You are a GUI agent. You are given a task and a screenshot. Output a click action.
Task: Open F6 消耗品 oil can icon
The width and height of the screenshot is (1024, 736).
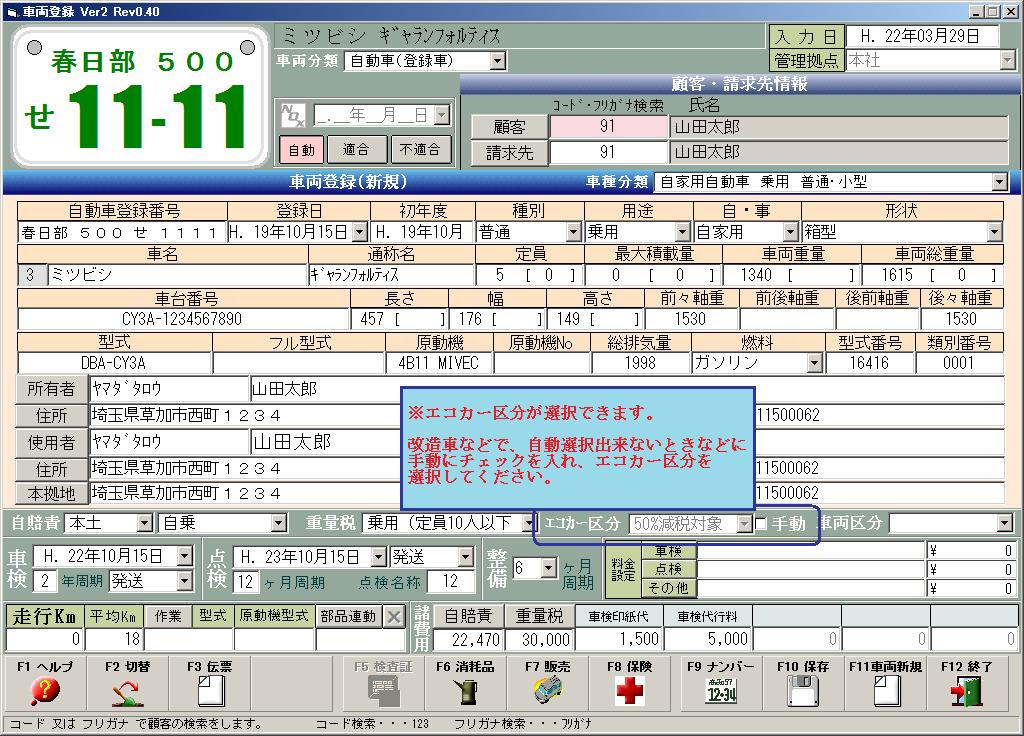click(x=463, y=690)
